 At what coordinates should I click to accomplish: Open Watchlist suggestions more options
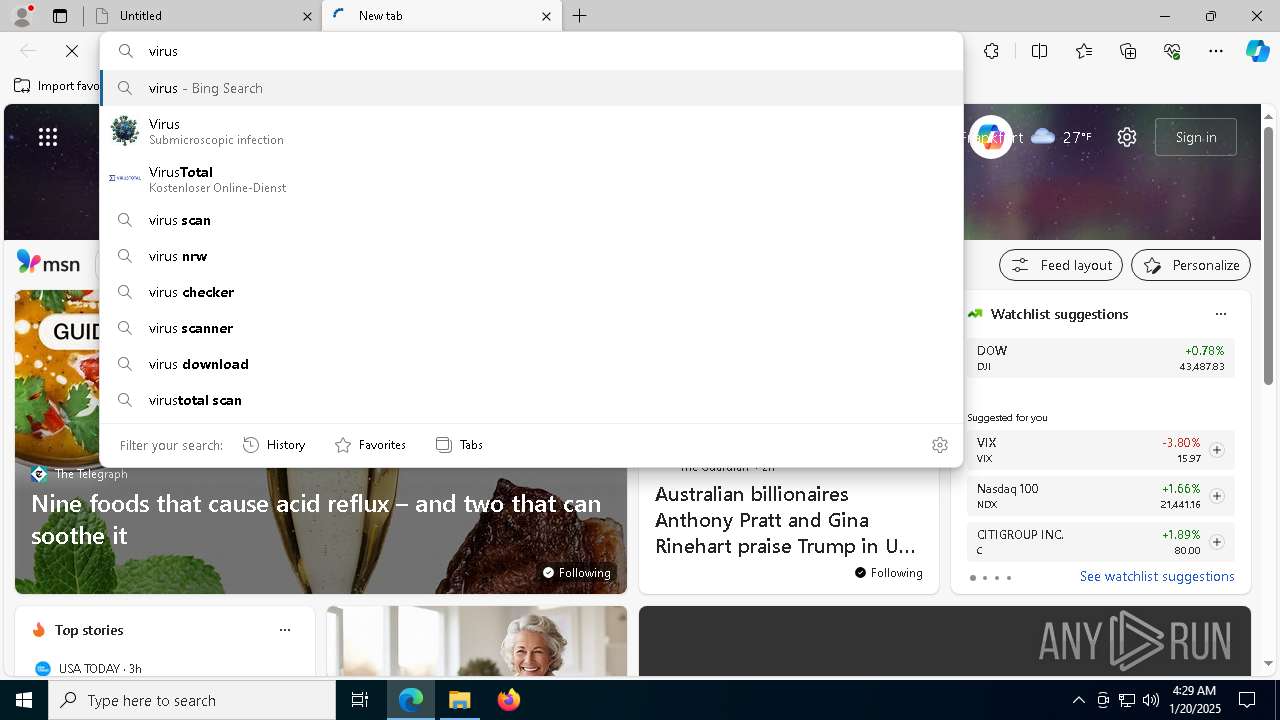(x=1220, y=314)
